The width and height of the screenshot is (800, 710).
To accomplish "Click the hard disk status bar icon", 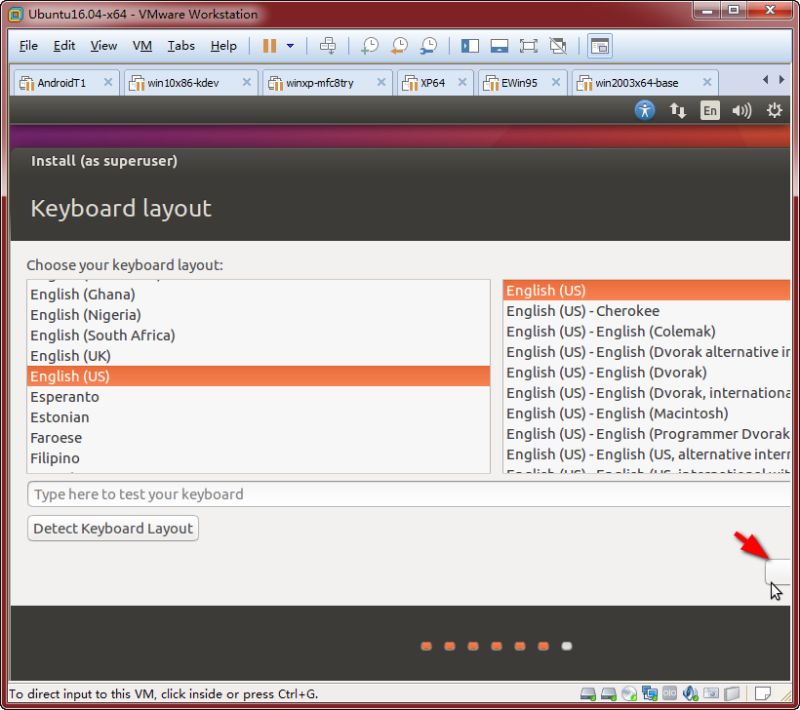I will [x=587, y=692].
